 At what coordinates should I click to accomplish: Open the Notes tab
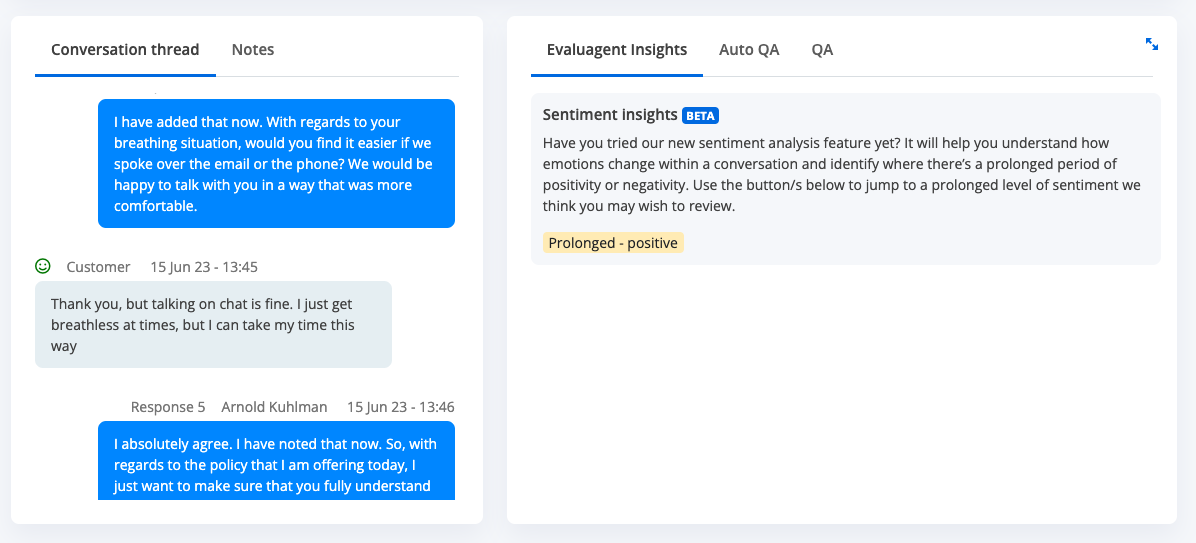252,50
